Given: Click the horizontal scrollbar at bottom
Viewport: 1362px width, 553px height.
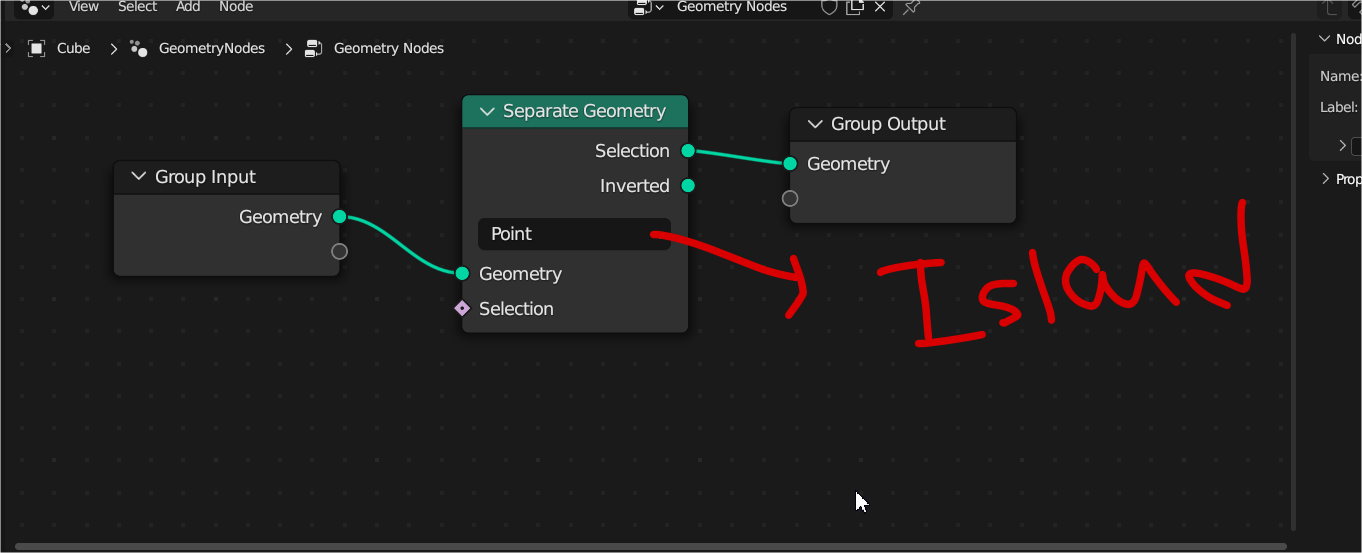Looking at the screenshot, I should pos(652,547).
